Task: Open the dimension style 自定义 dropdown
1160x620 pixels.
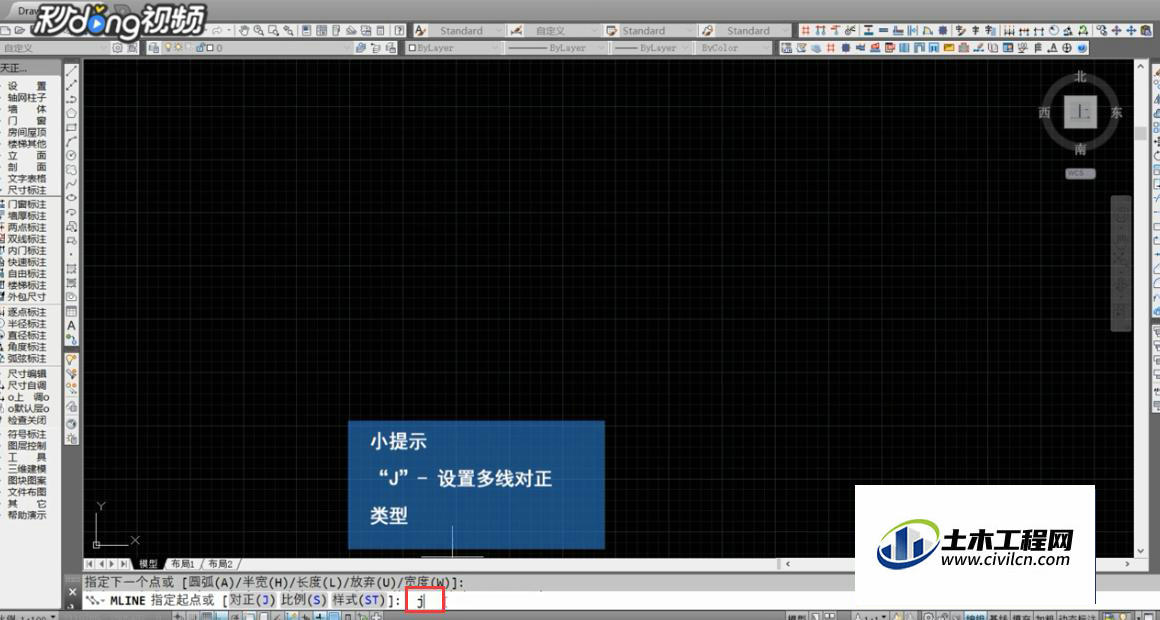Action: (x=562, y=30)
